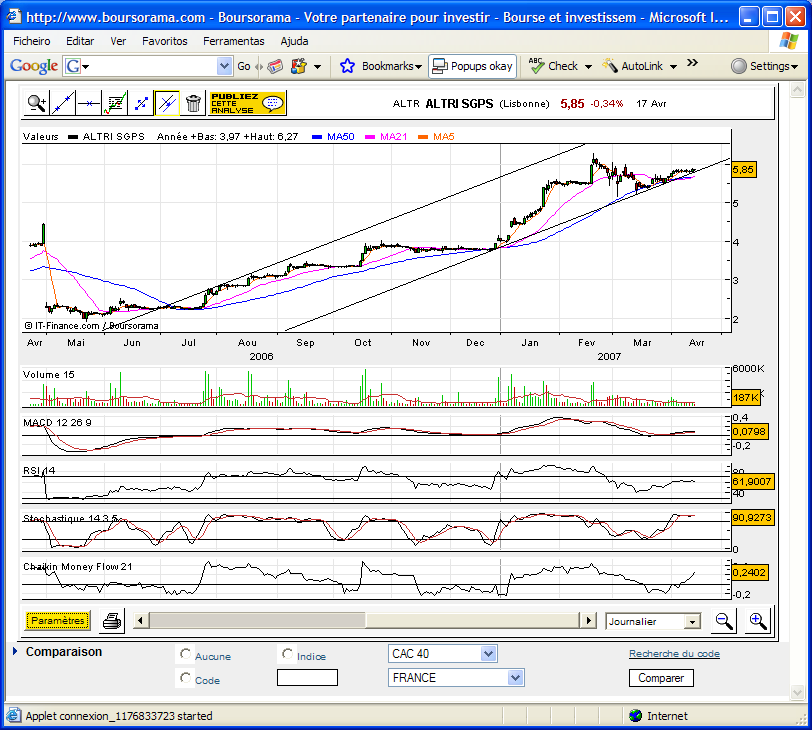The height and width of the screenshot is (730, 812).
Task: Open the Google G search type dropdown
Action: 77,66
